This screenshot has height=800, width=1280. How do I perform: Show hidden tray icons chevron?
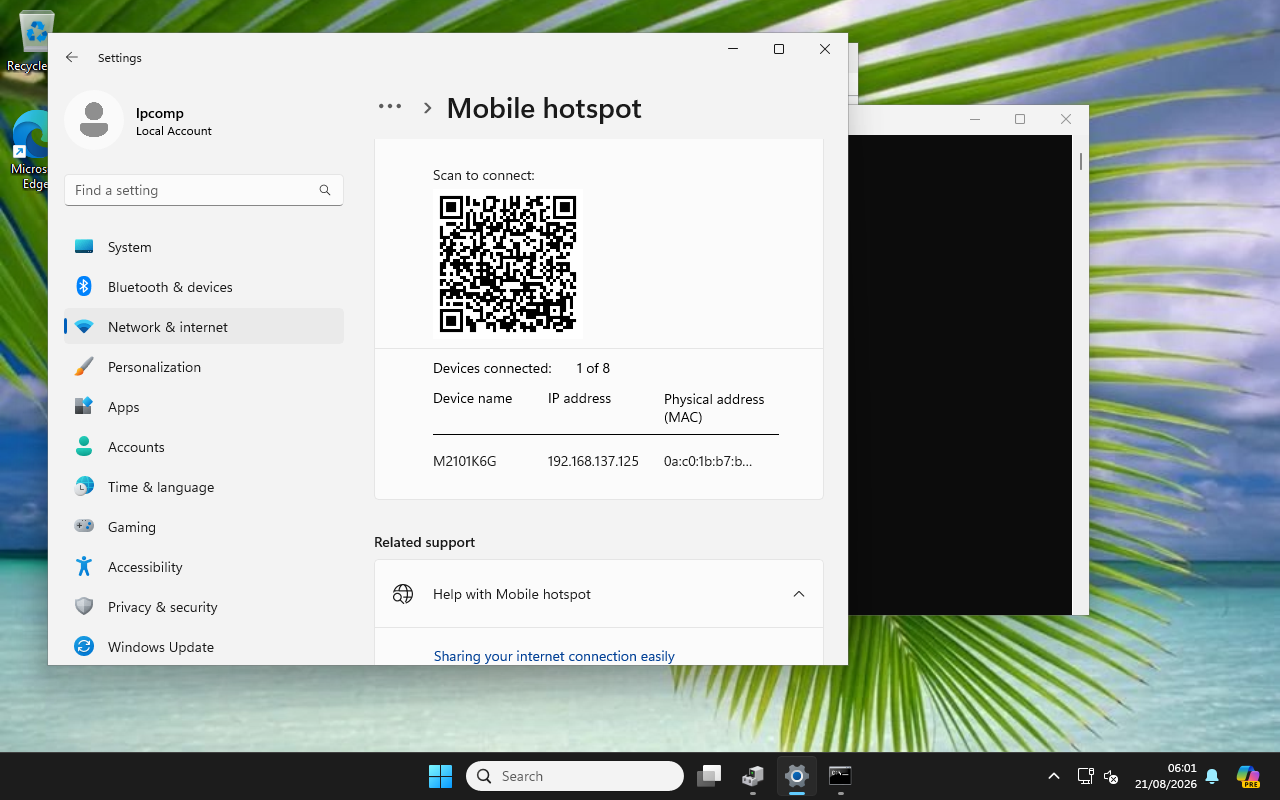point(1053,776)
